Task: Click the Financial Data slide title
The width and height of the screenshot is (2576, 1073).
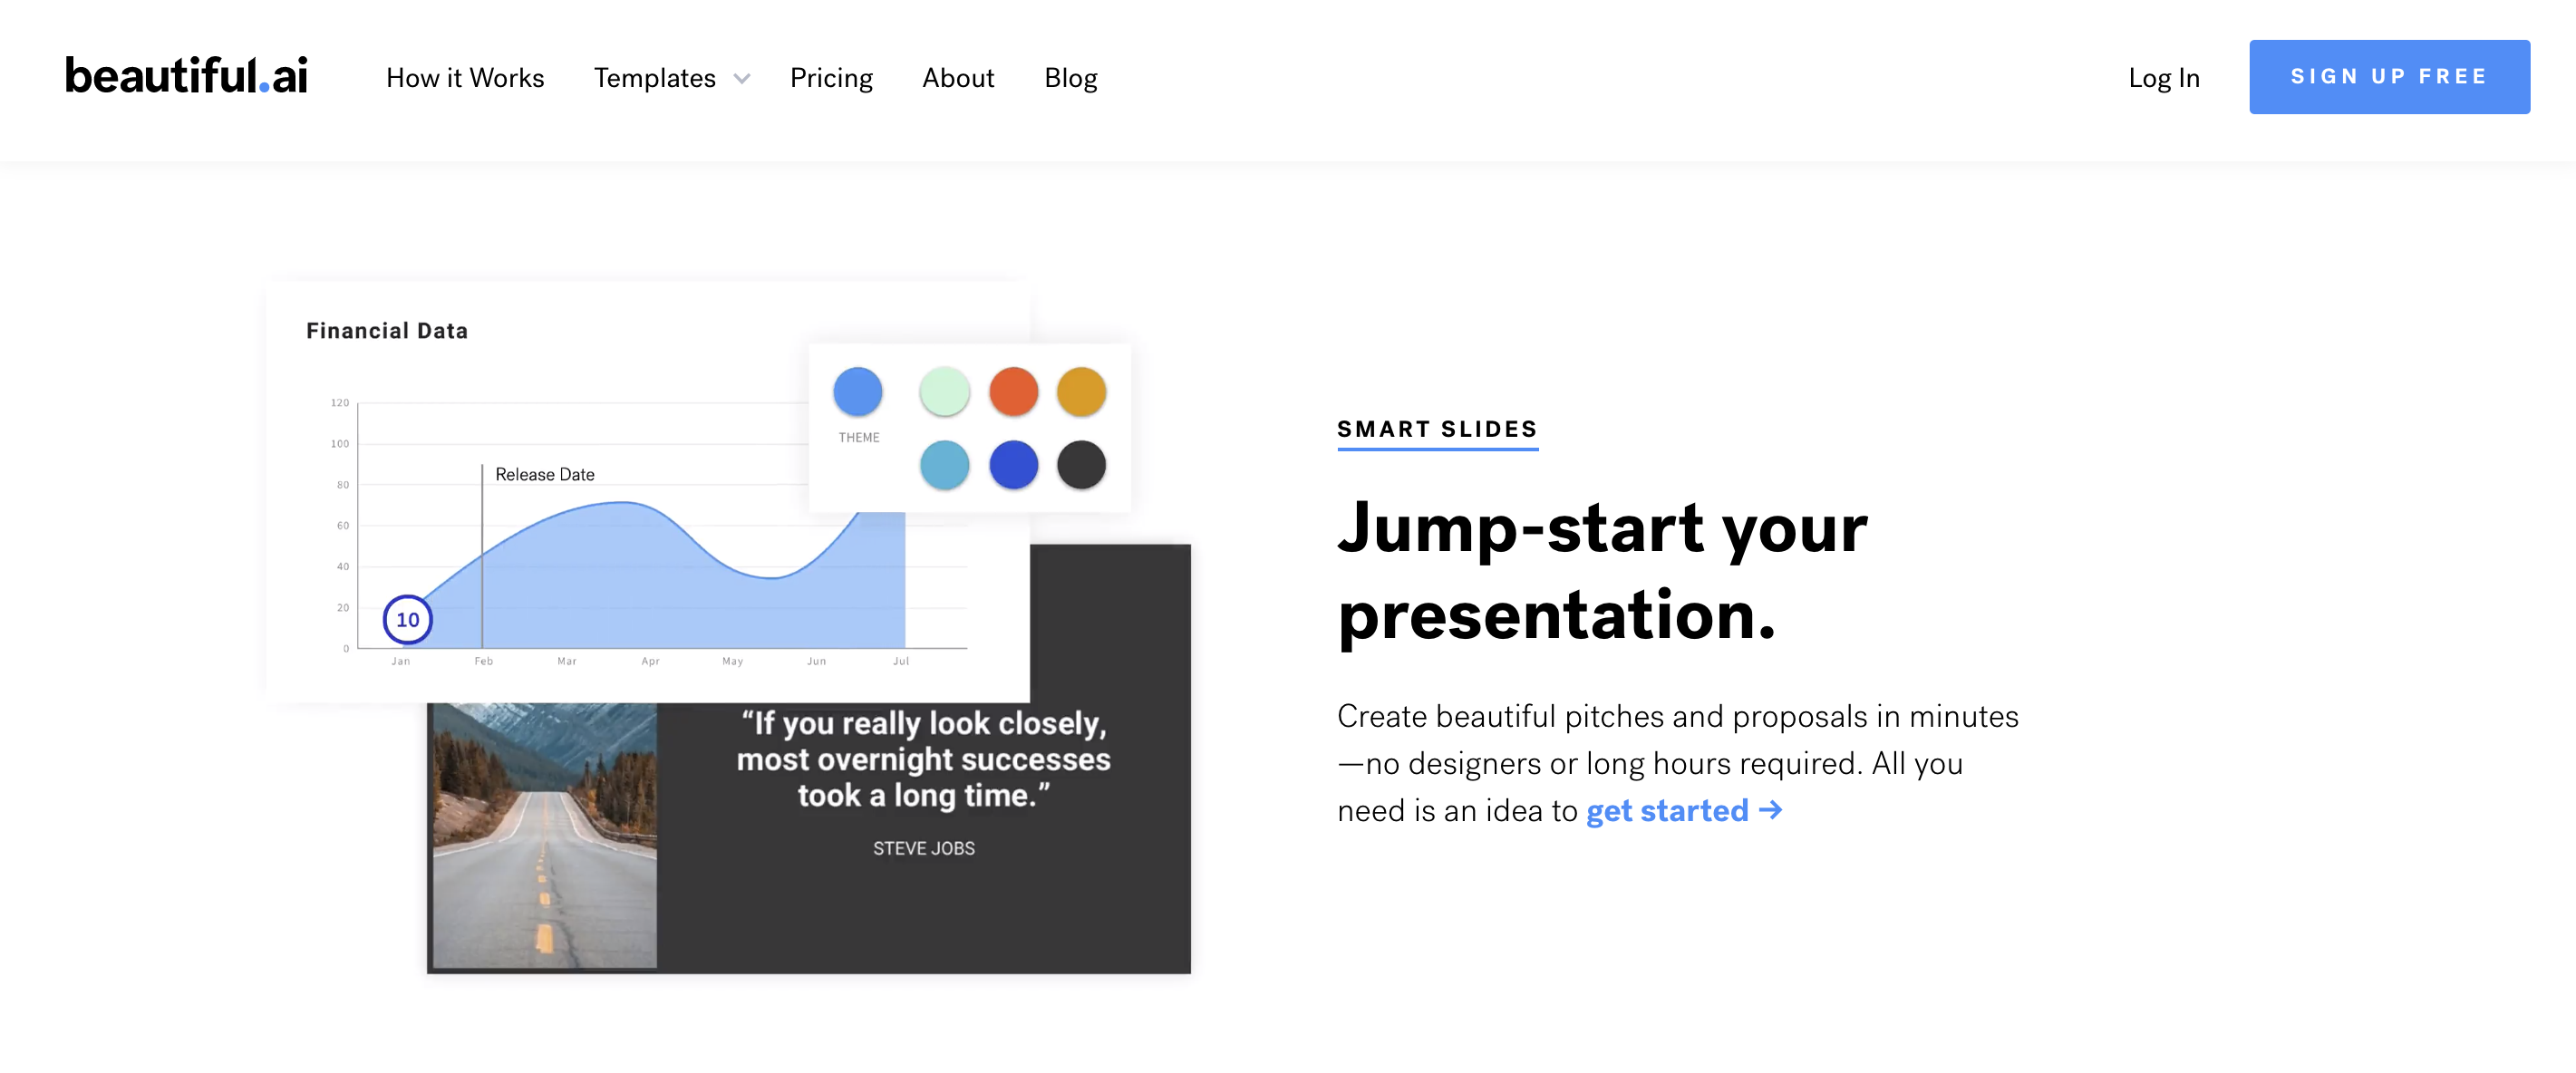Action: (x=387, y=331)
